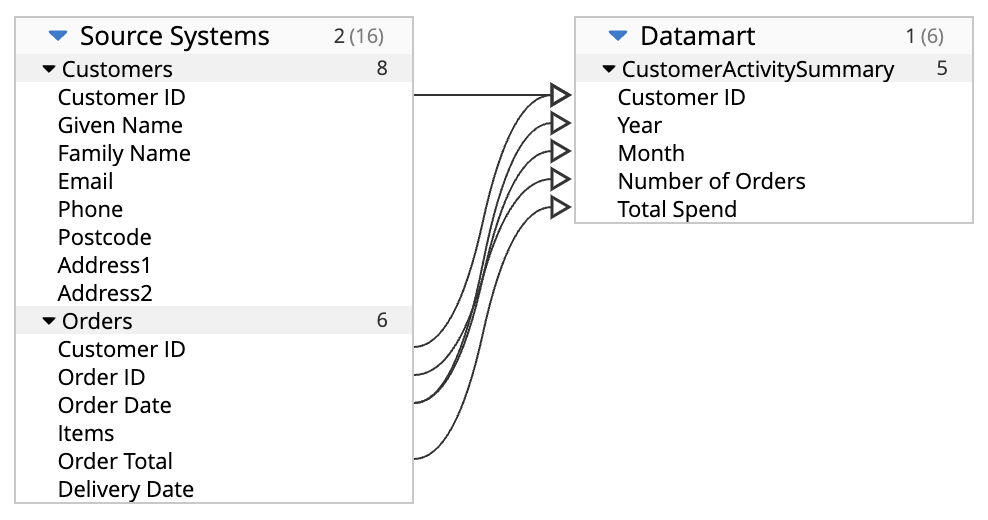Select Given Name field in Customers
Viewport: 988px width, 520px height.
tap(214, 125)
